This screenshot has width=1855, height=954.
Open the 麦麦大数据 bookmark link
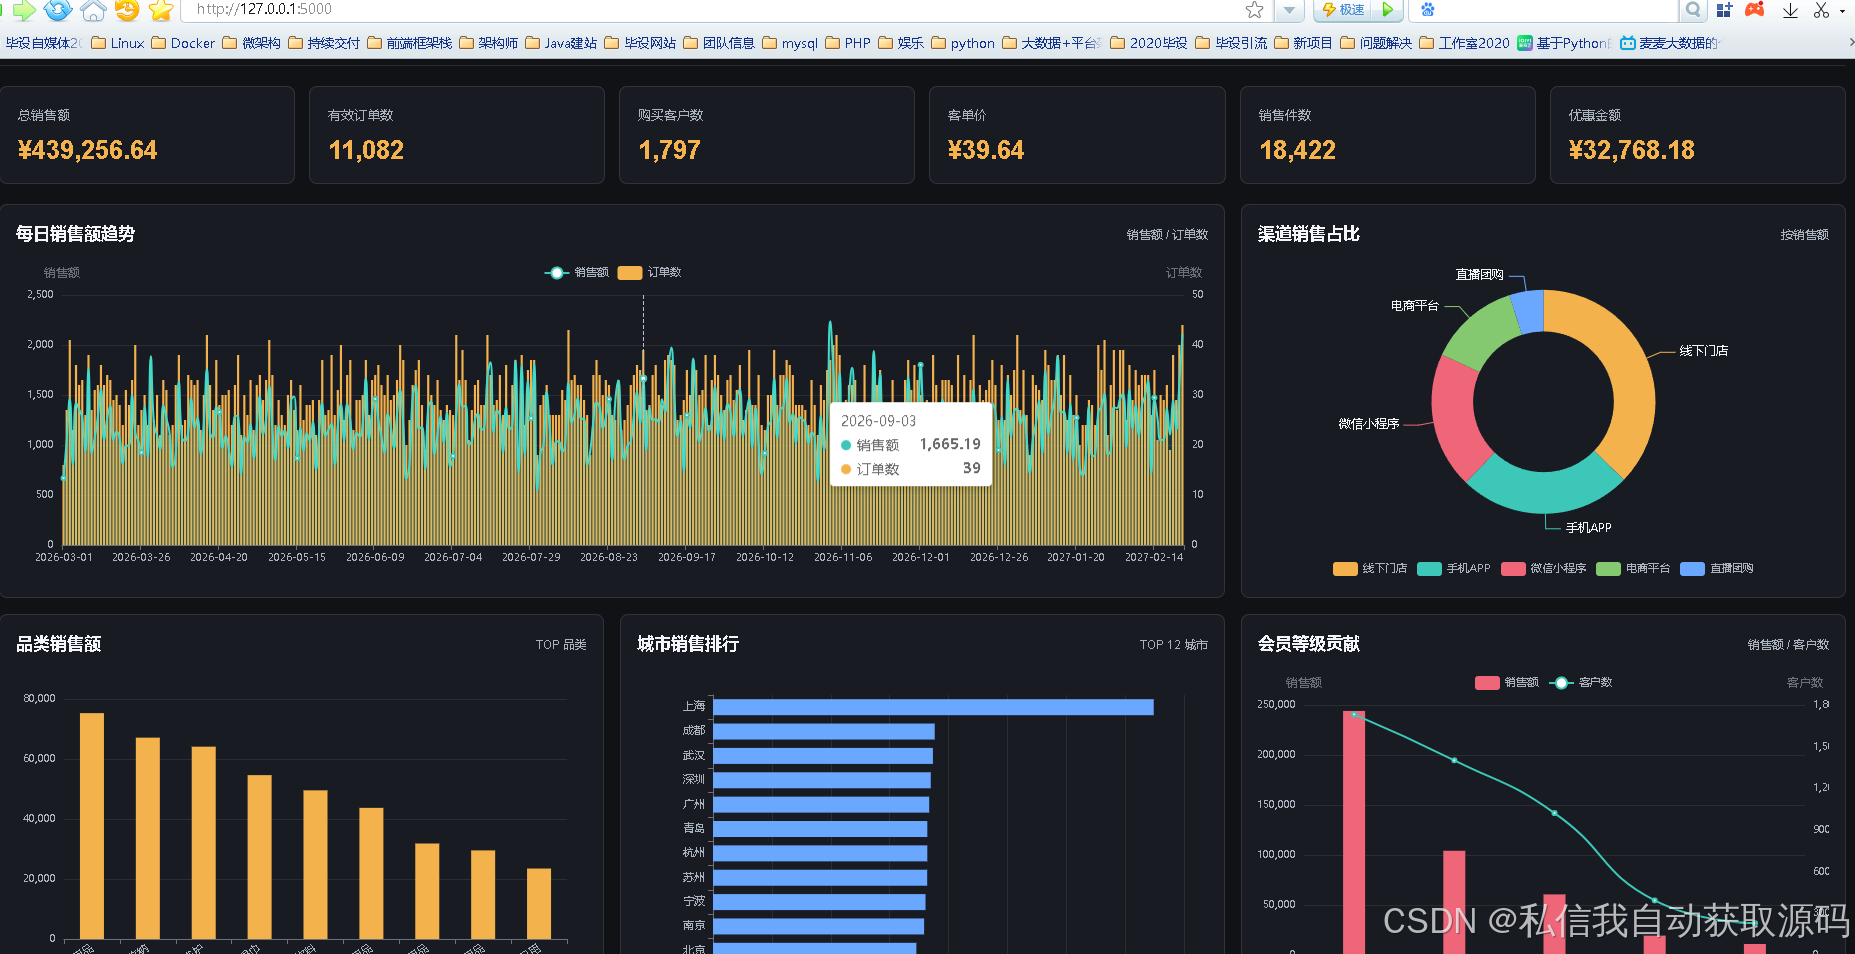pyautogui.click(x=1669, y=43)
